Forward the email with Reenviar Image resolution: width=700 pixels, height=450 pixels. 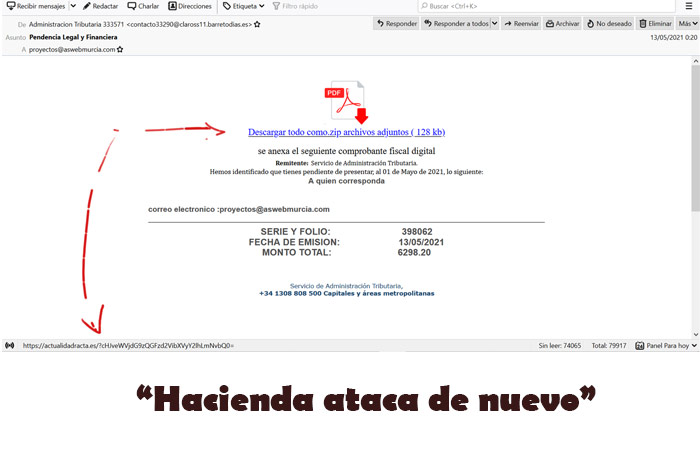click(x=520, y=23)
